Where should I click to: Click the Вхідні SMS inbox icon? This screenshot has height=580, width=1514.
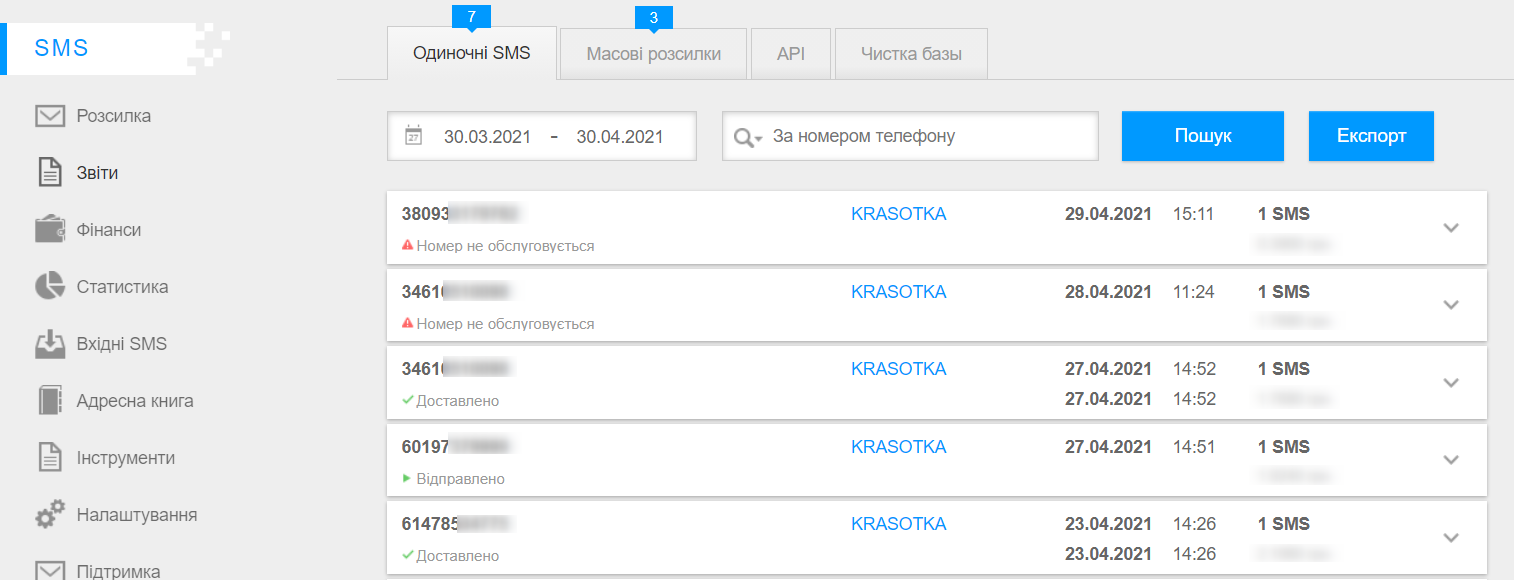(50, 344)
